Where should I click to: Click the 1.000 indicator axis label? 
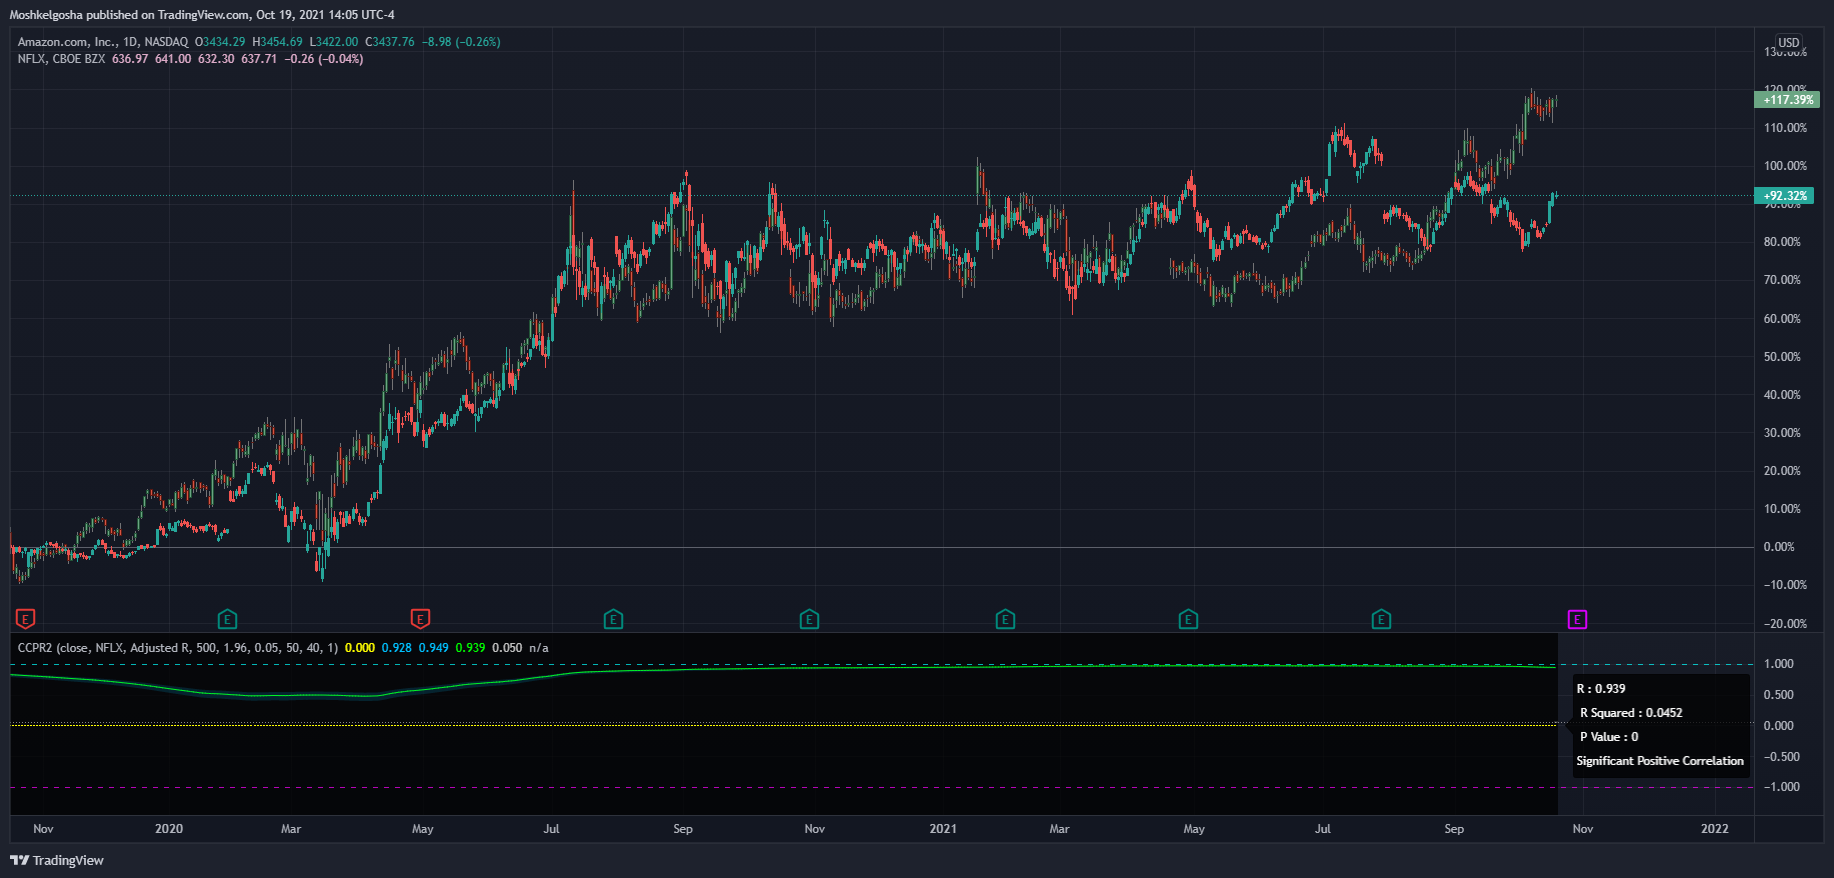point(1778,664)
